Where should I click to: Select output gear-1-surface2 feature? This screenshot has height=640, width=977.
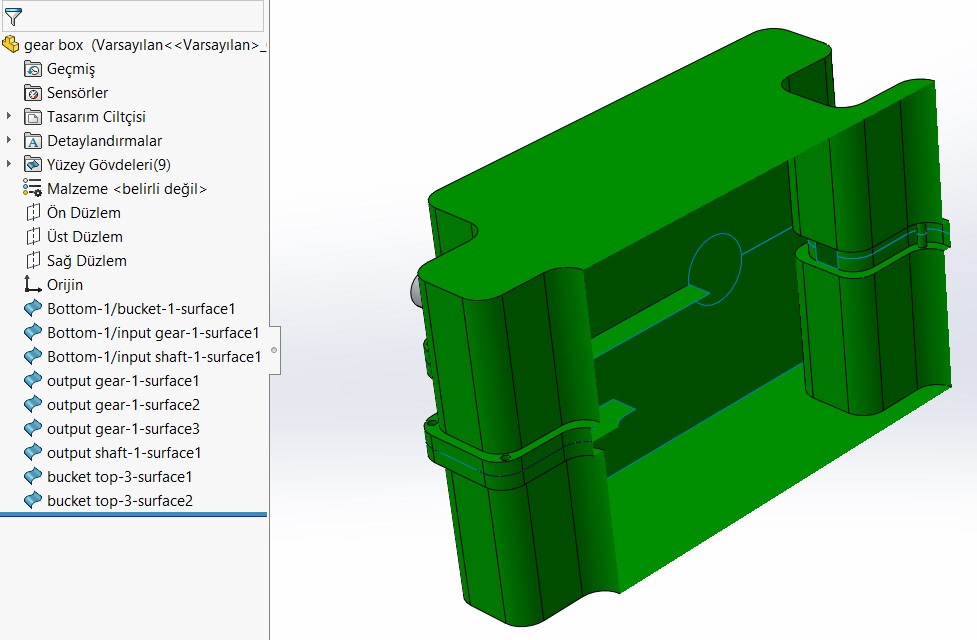(123, 404)
